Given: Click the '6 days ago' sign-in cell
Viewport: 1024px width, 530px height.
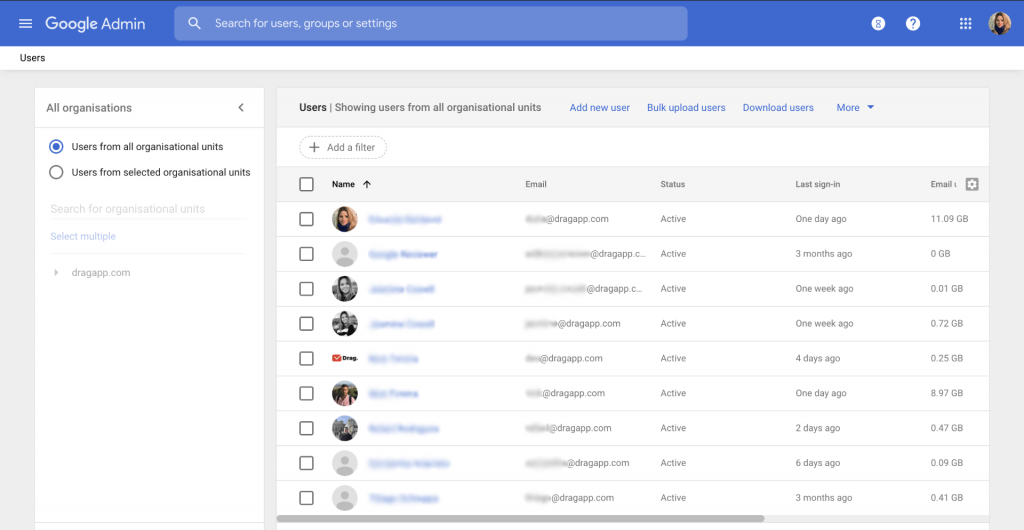Looking at the screenshot, I should click(818, 463).
